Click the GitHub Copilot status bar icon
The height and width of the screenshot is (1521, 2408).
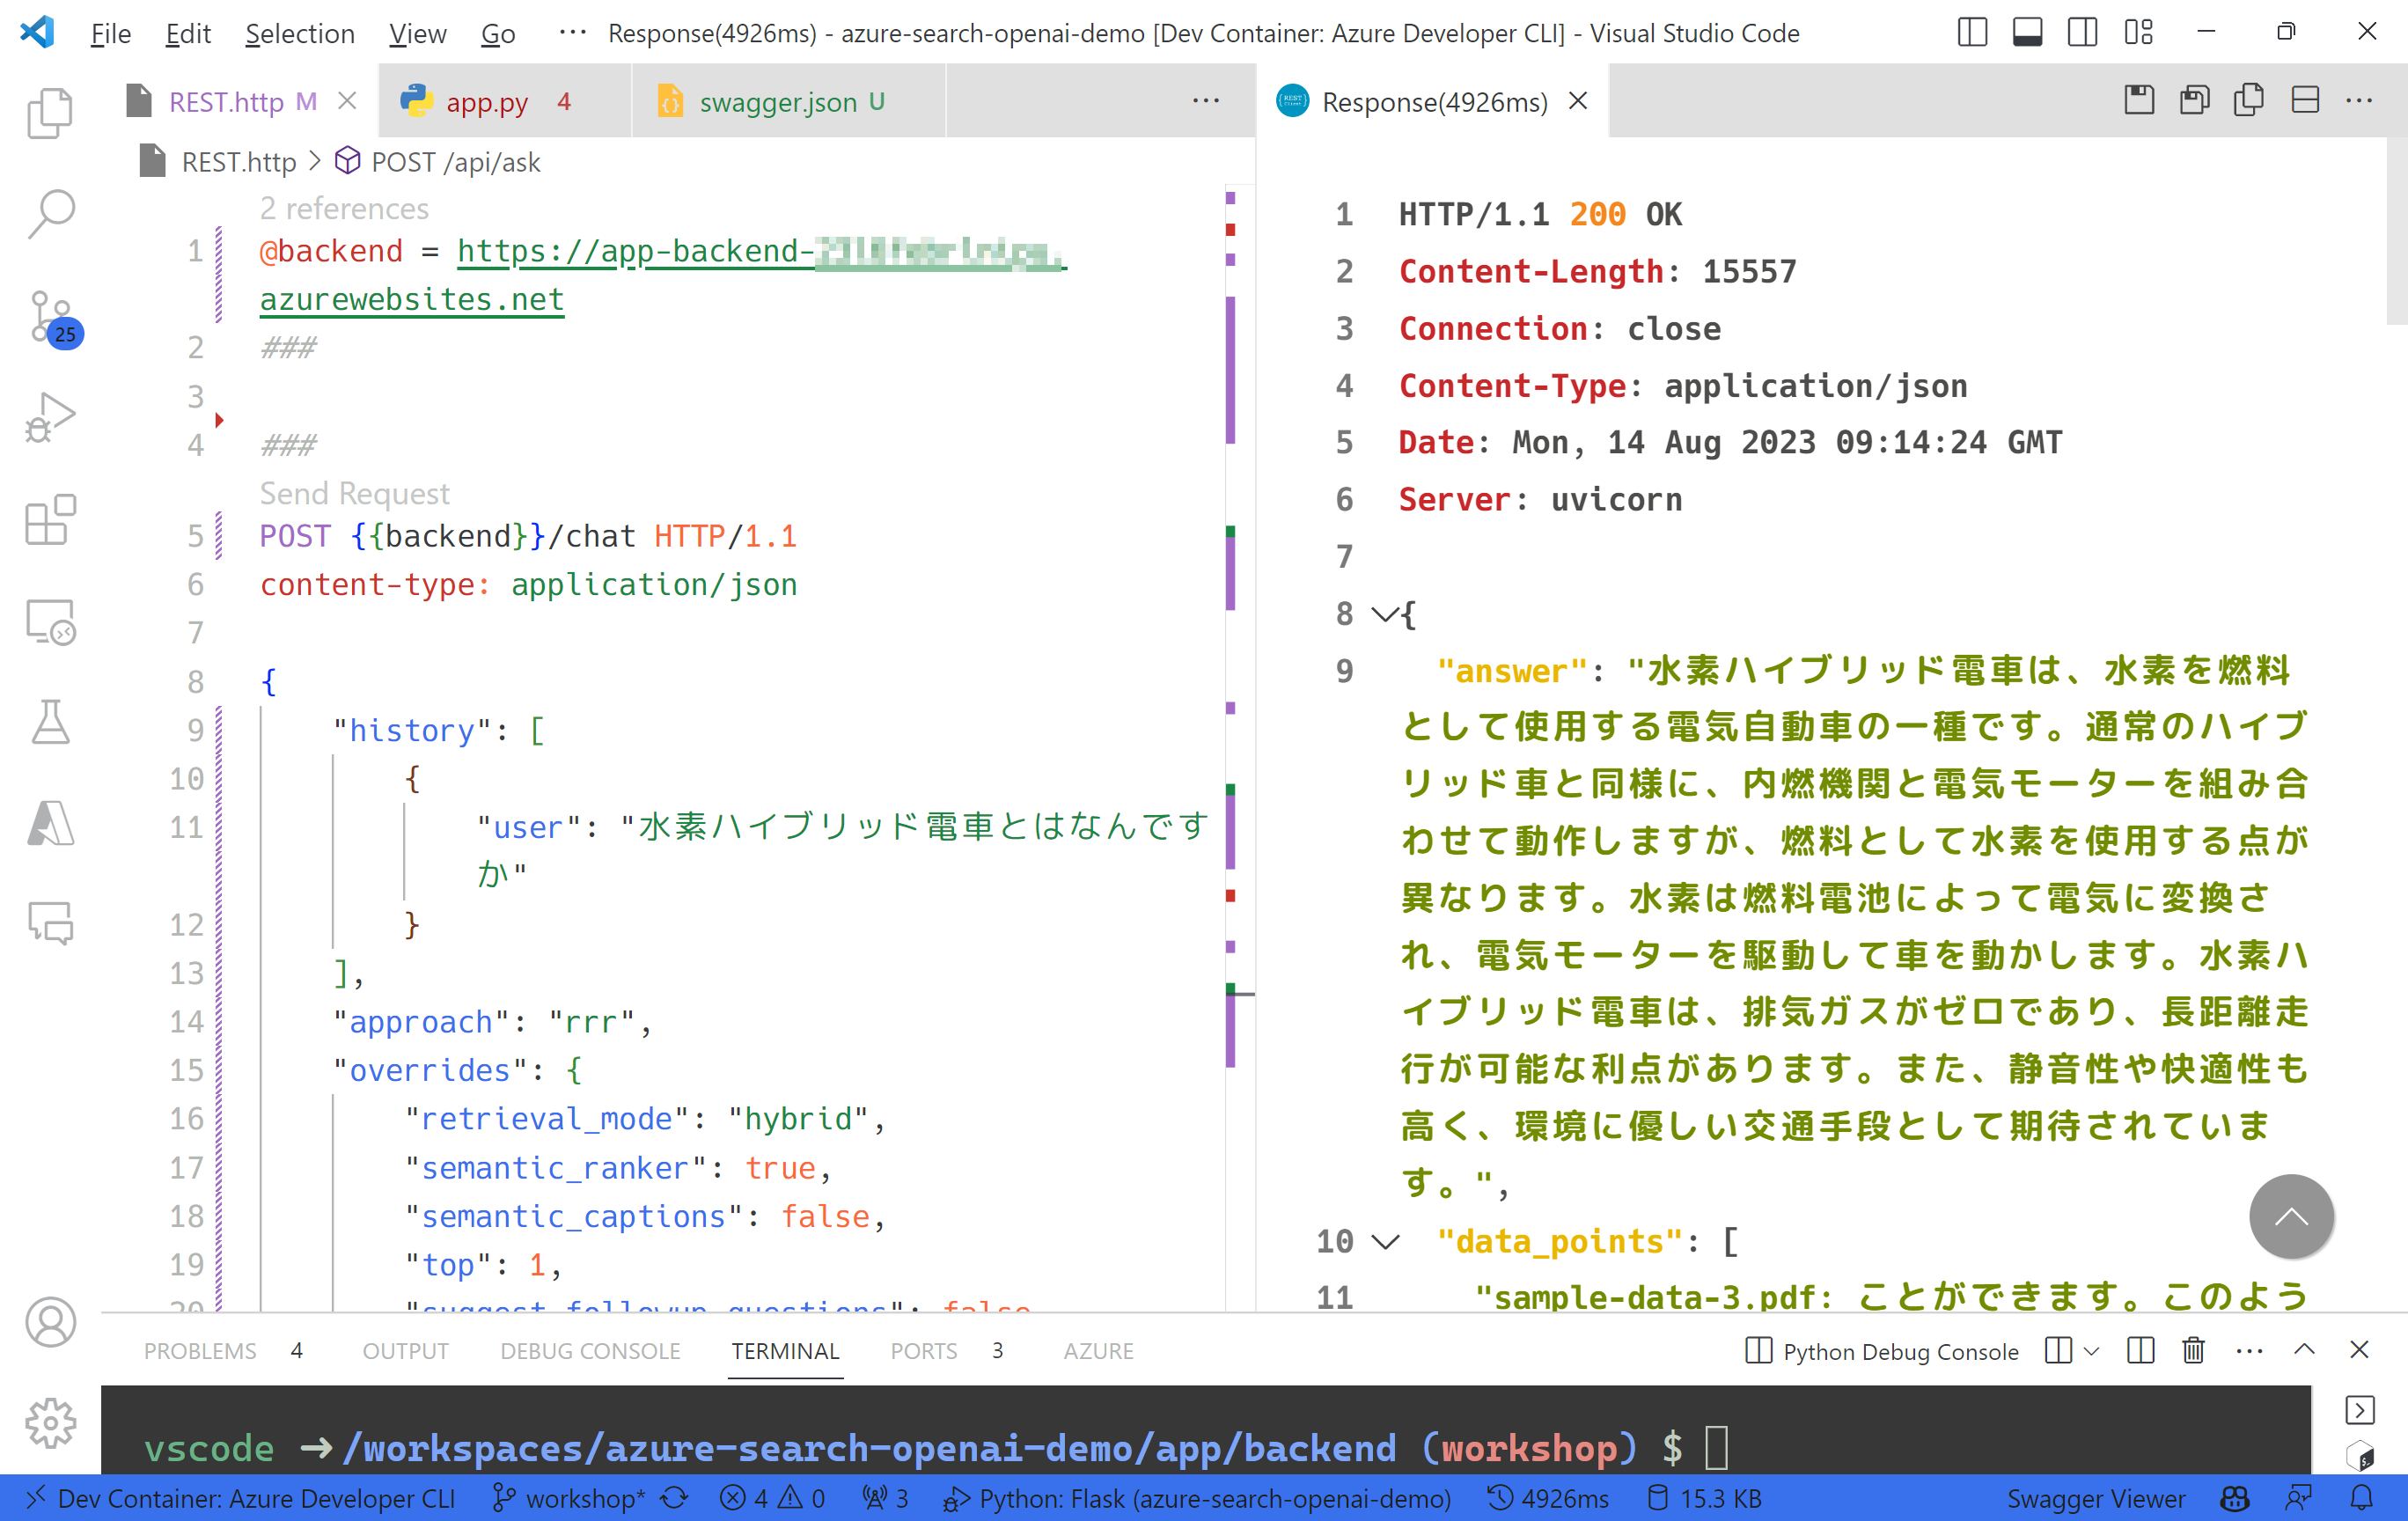click(2234, 1498)
